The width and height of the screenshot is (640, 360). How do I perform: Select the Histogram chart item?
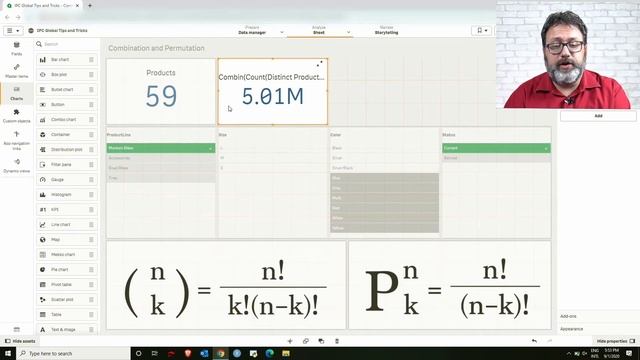[67, 195]
